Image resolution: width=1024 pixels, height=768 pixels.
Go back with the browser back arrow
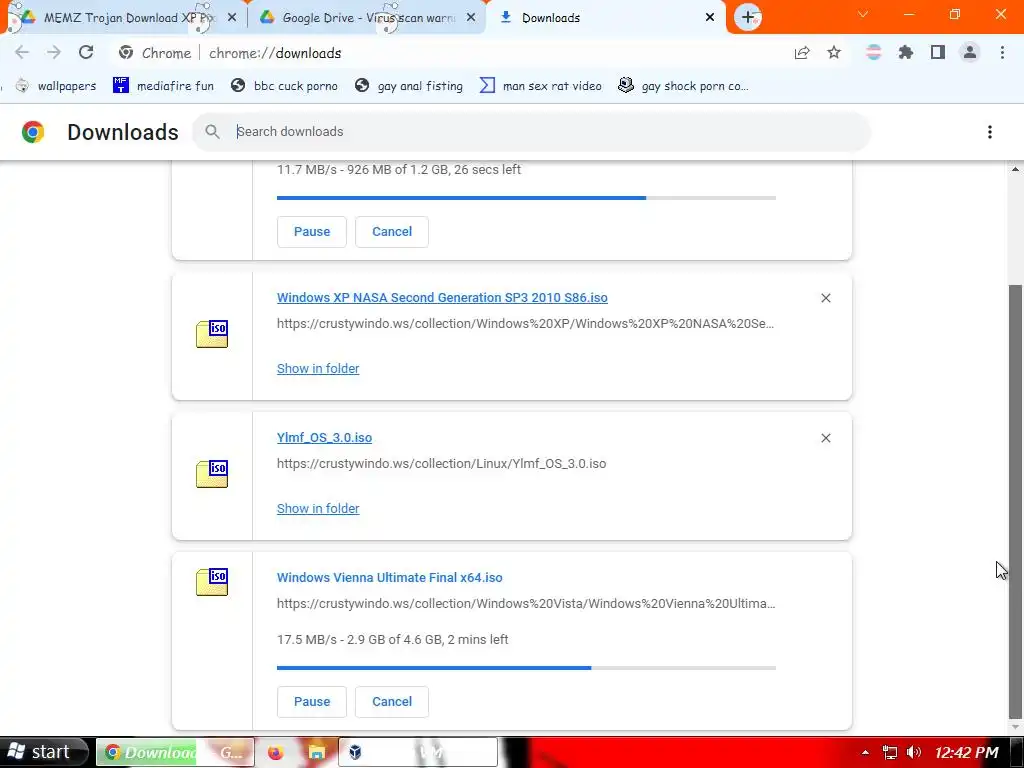tap(22, 53)
